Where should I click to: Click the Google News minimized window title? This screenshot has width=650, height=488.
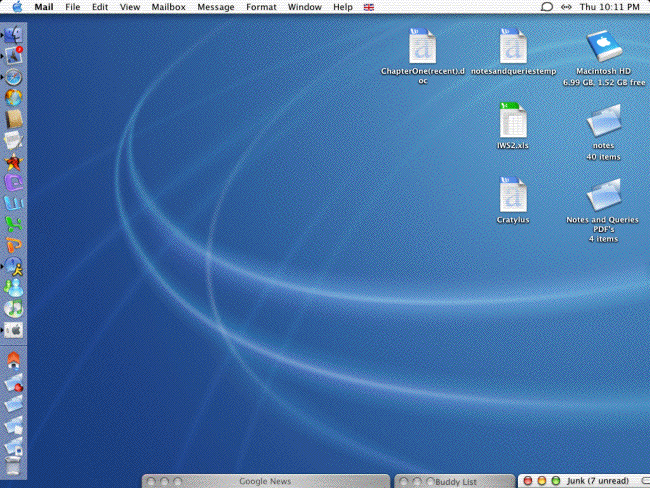[x=265, y=481]
